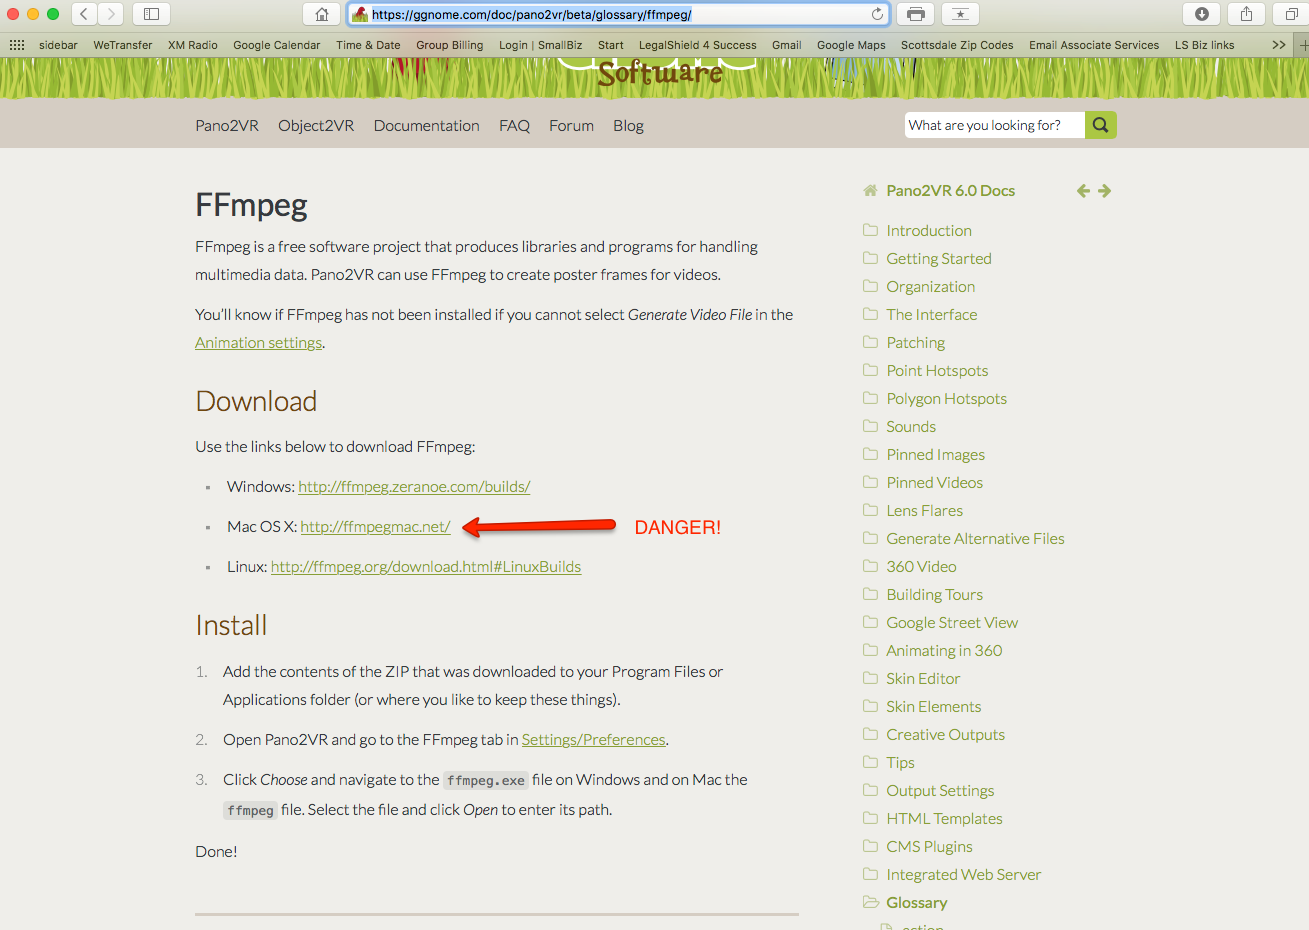
Task: Focus the 'What are you looking for?' search field
Action: [995, 125]
